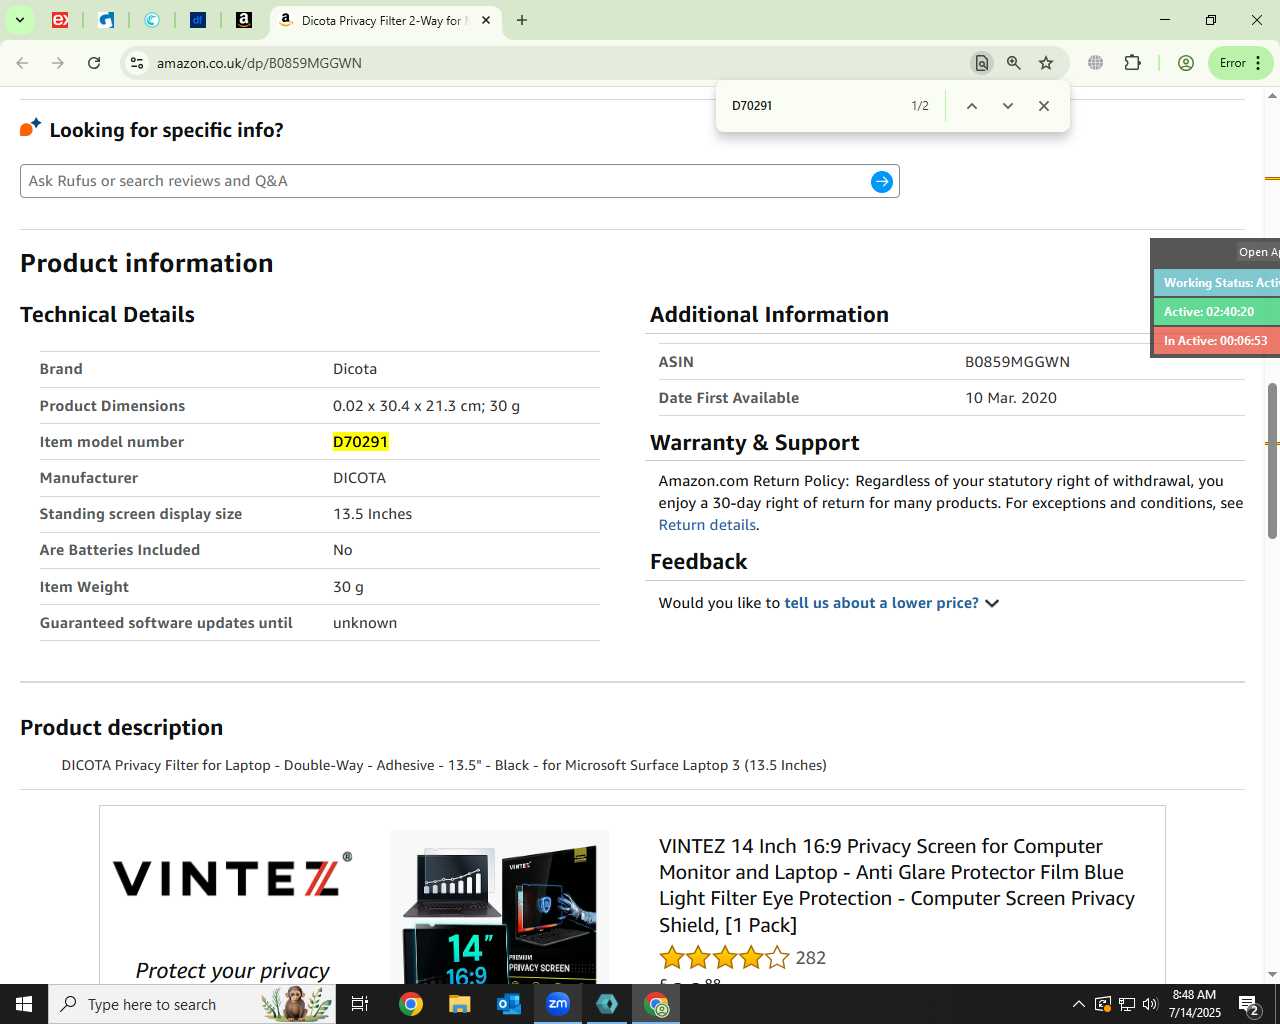This screenshot has height=1024, width=1280.
Task: Click the highlighted D70291 model number
Action: click(360, 442)
